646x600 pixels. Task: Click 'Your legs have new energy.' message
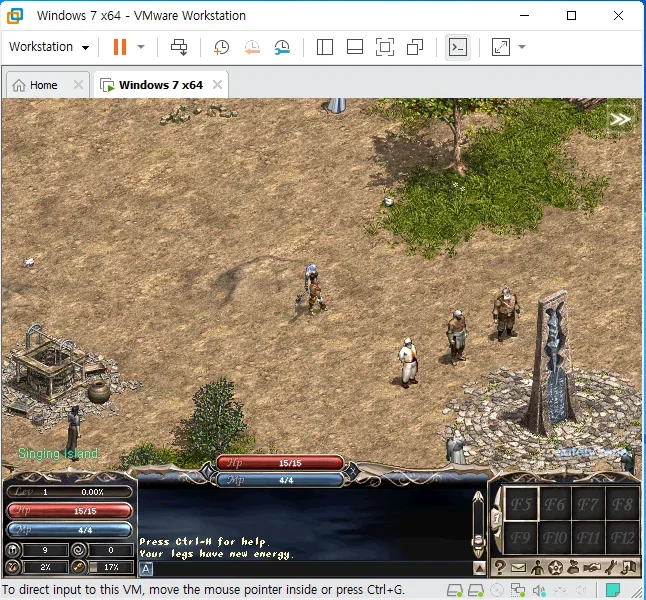(x=216, y=554)
